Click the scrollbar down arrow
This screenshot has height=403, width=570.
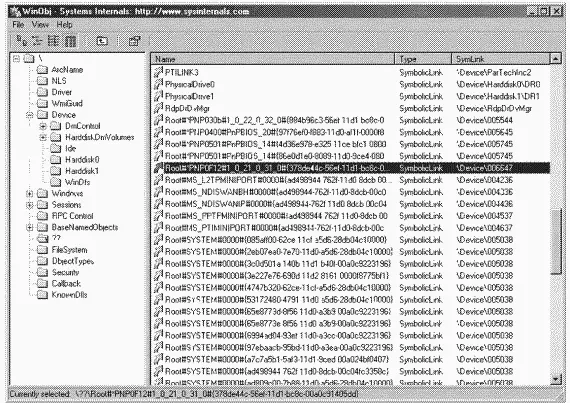(556, 379)
